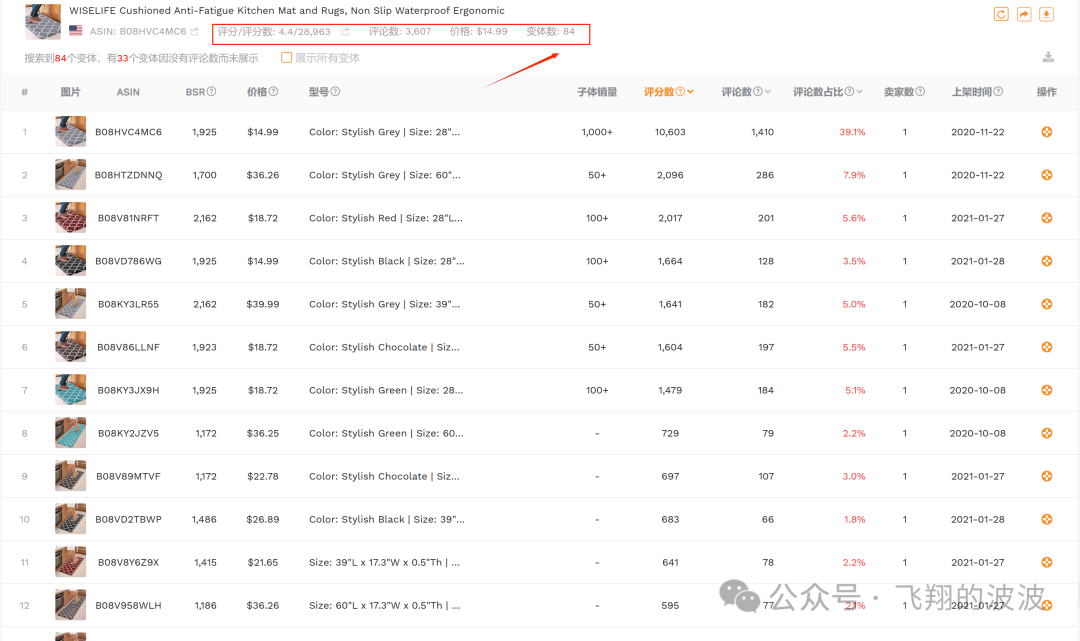Click the action icon for row B08VD2TBWP

point(1047,519)
